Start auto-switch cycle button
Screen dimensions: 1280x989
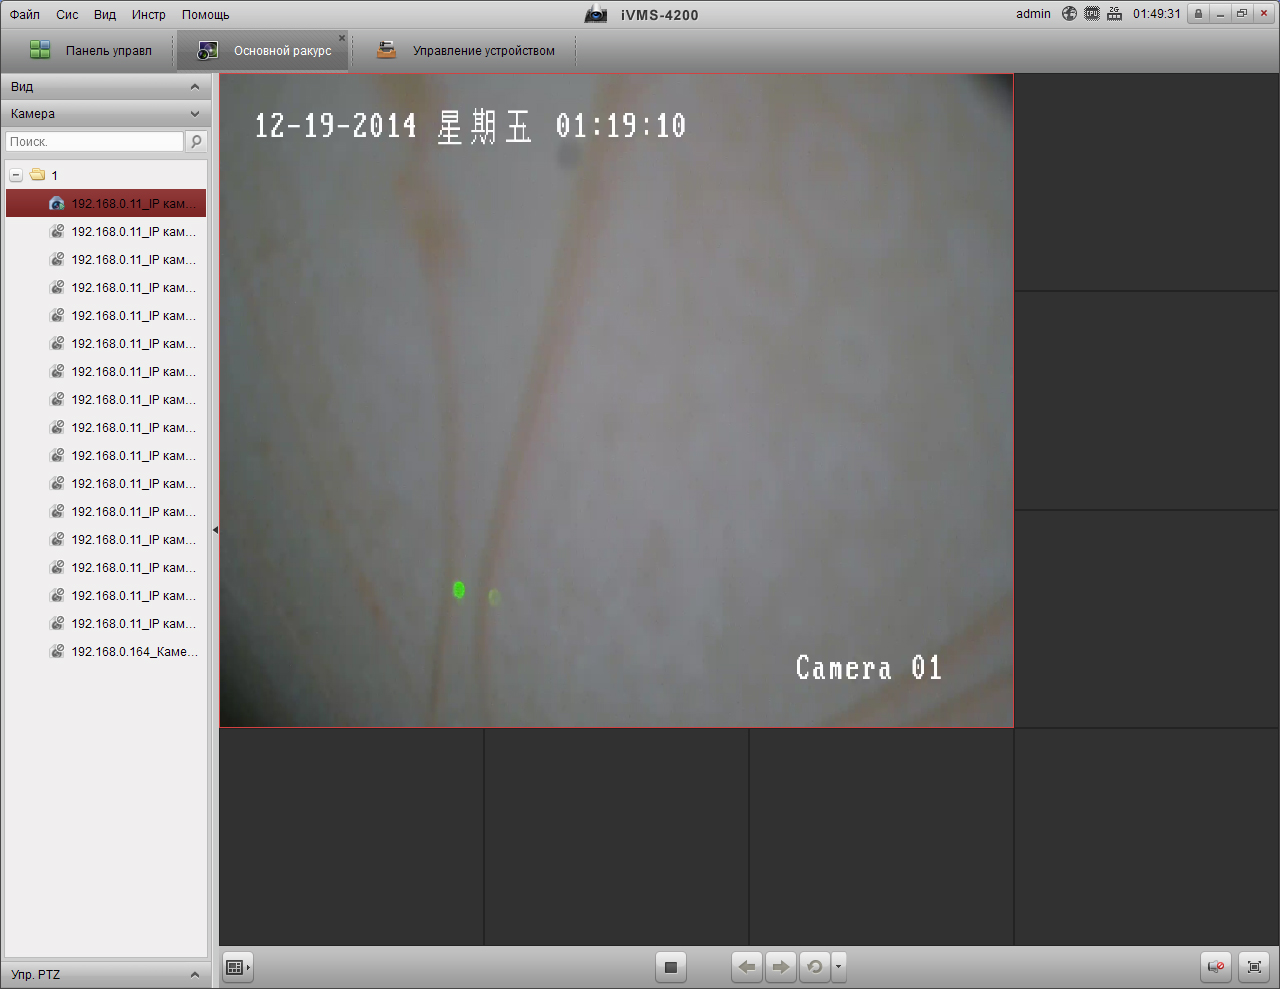click(815, 967)
